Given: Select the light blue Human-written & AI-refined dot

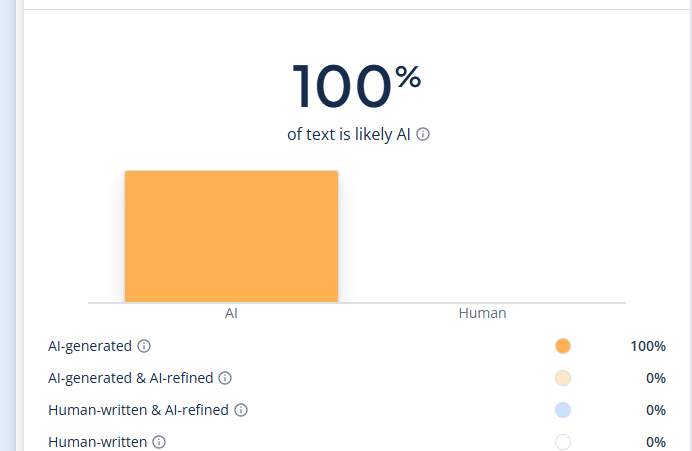Looking at the screenshot, I should (562, 410).
